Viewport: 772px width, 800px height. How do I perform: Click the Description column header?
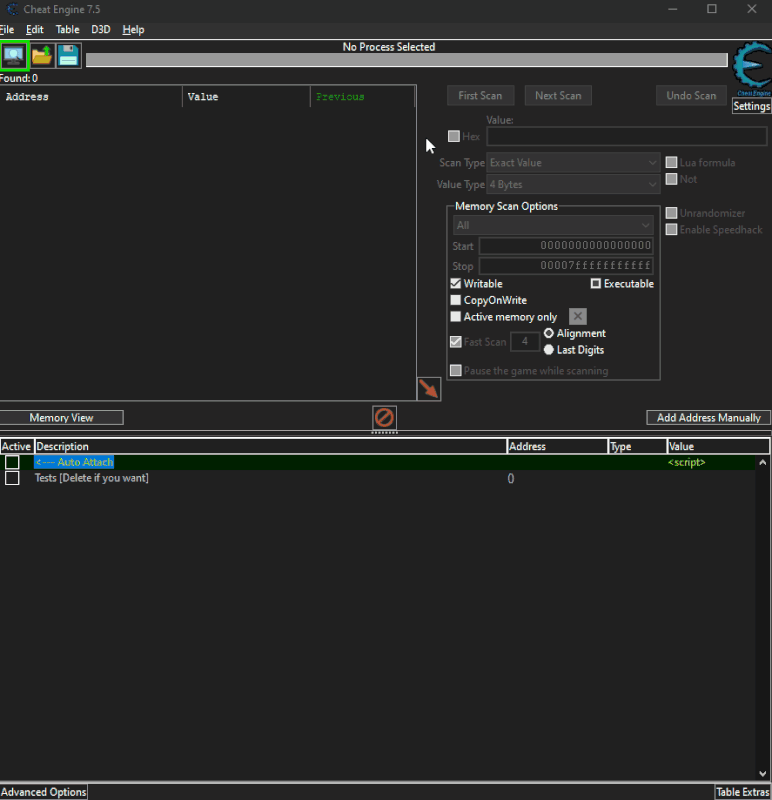(x=271, y=446)
